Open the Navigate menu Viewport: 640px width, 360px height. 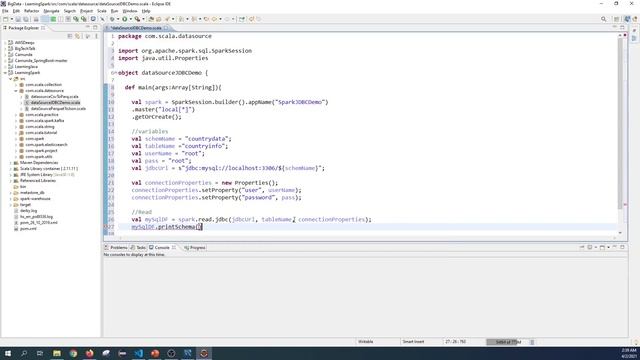pos(51,11)
